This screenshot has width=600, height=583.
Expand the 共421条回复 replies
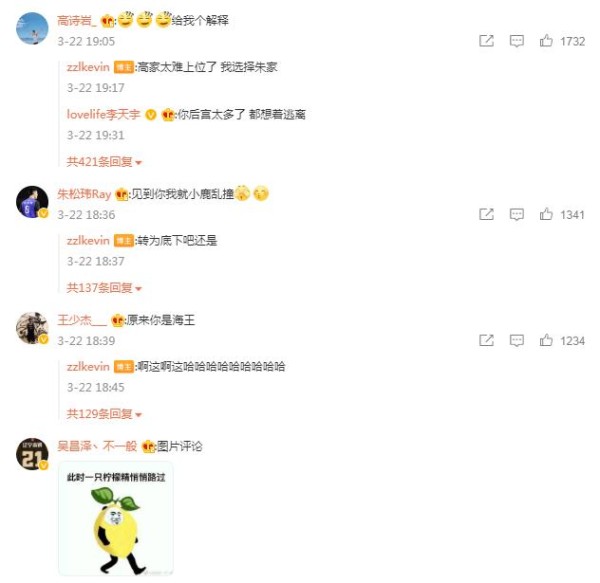(104, 162)
